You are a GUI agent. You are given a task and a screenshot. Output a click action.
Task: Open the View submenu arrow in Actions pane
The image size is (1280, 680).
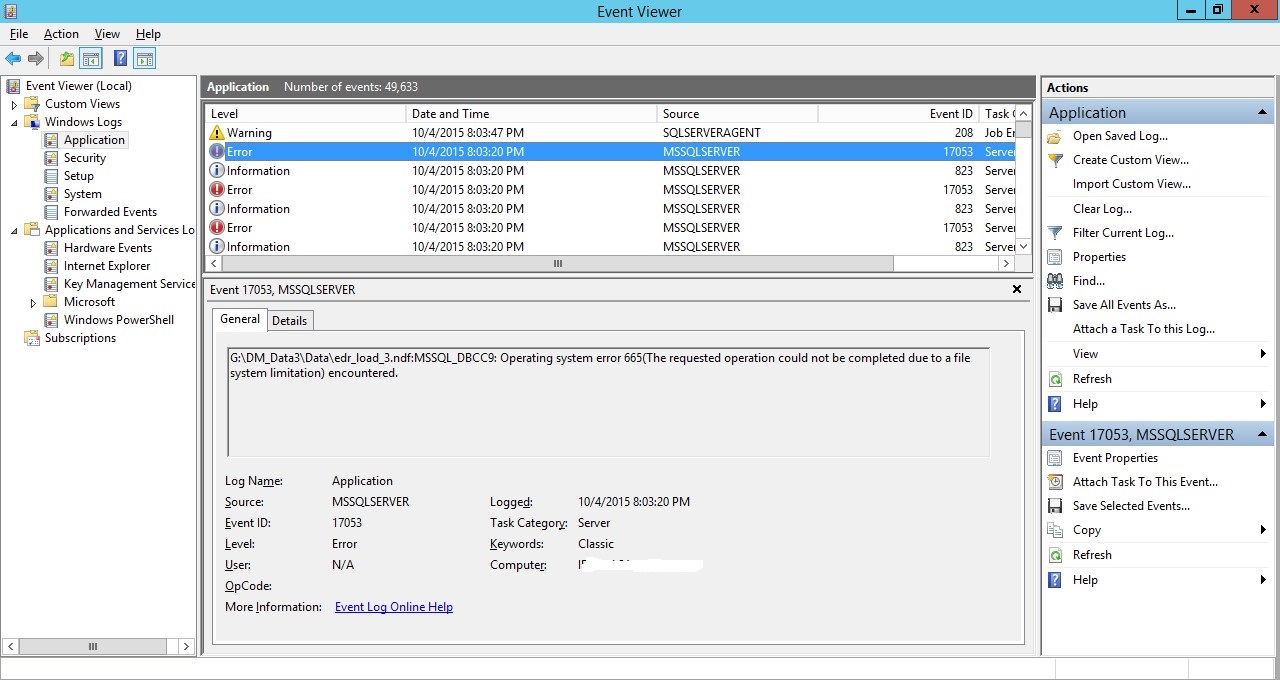tap(1262, 353)
